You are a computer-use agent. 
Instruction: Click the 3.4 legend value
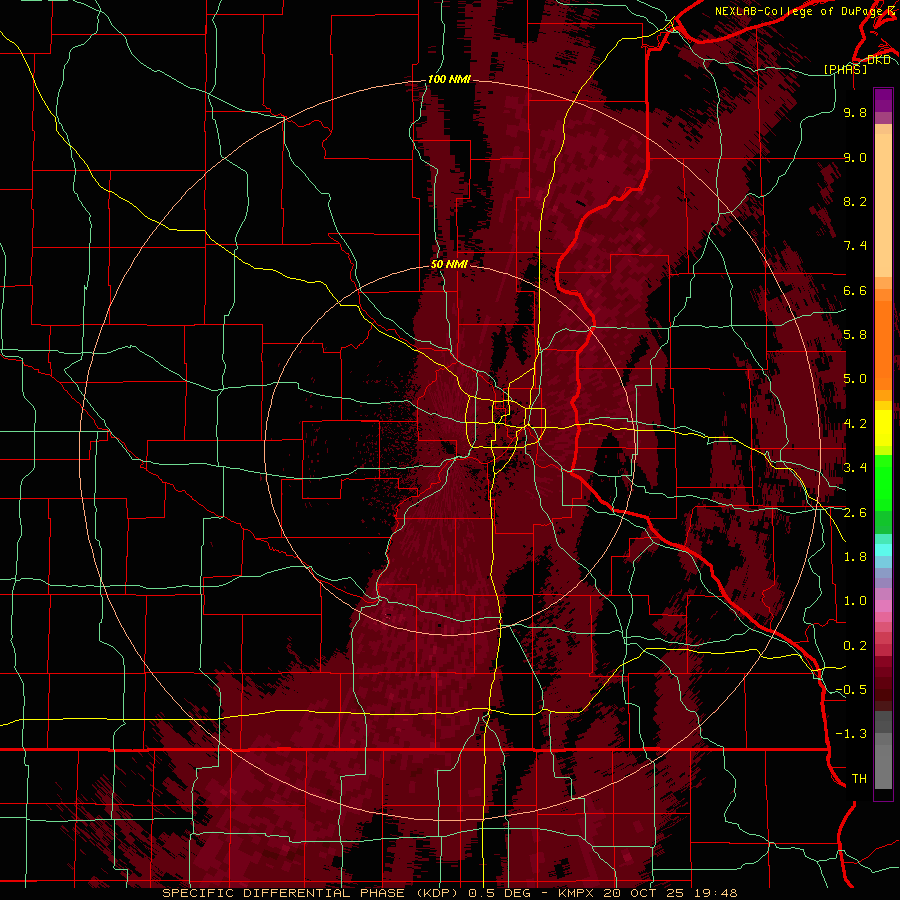point(855,468)
